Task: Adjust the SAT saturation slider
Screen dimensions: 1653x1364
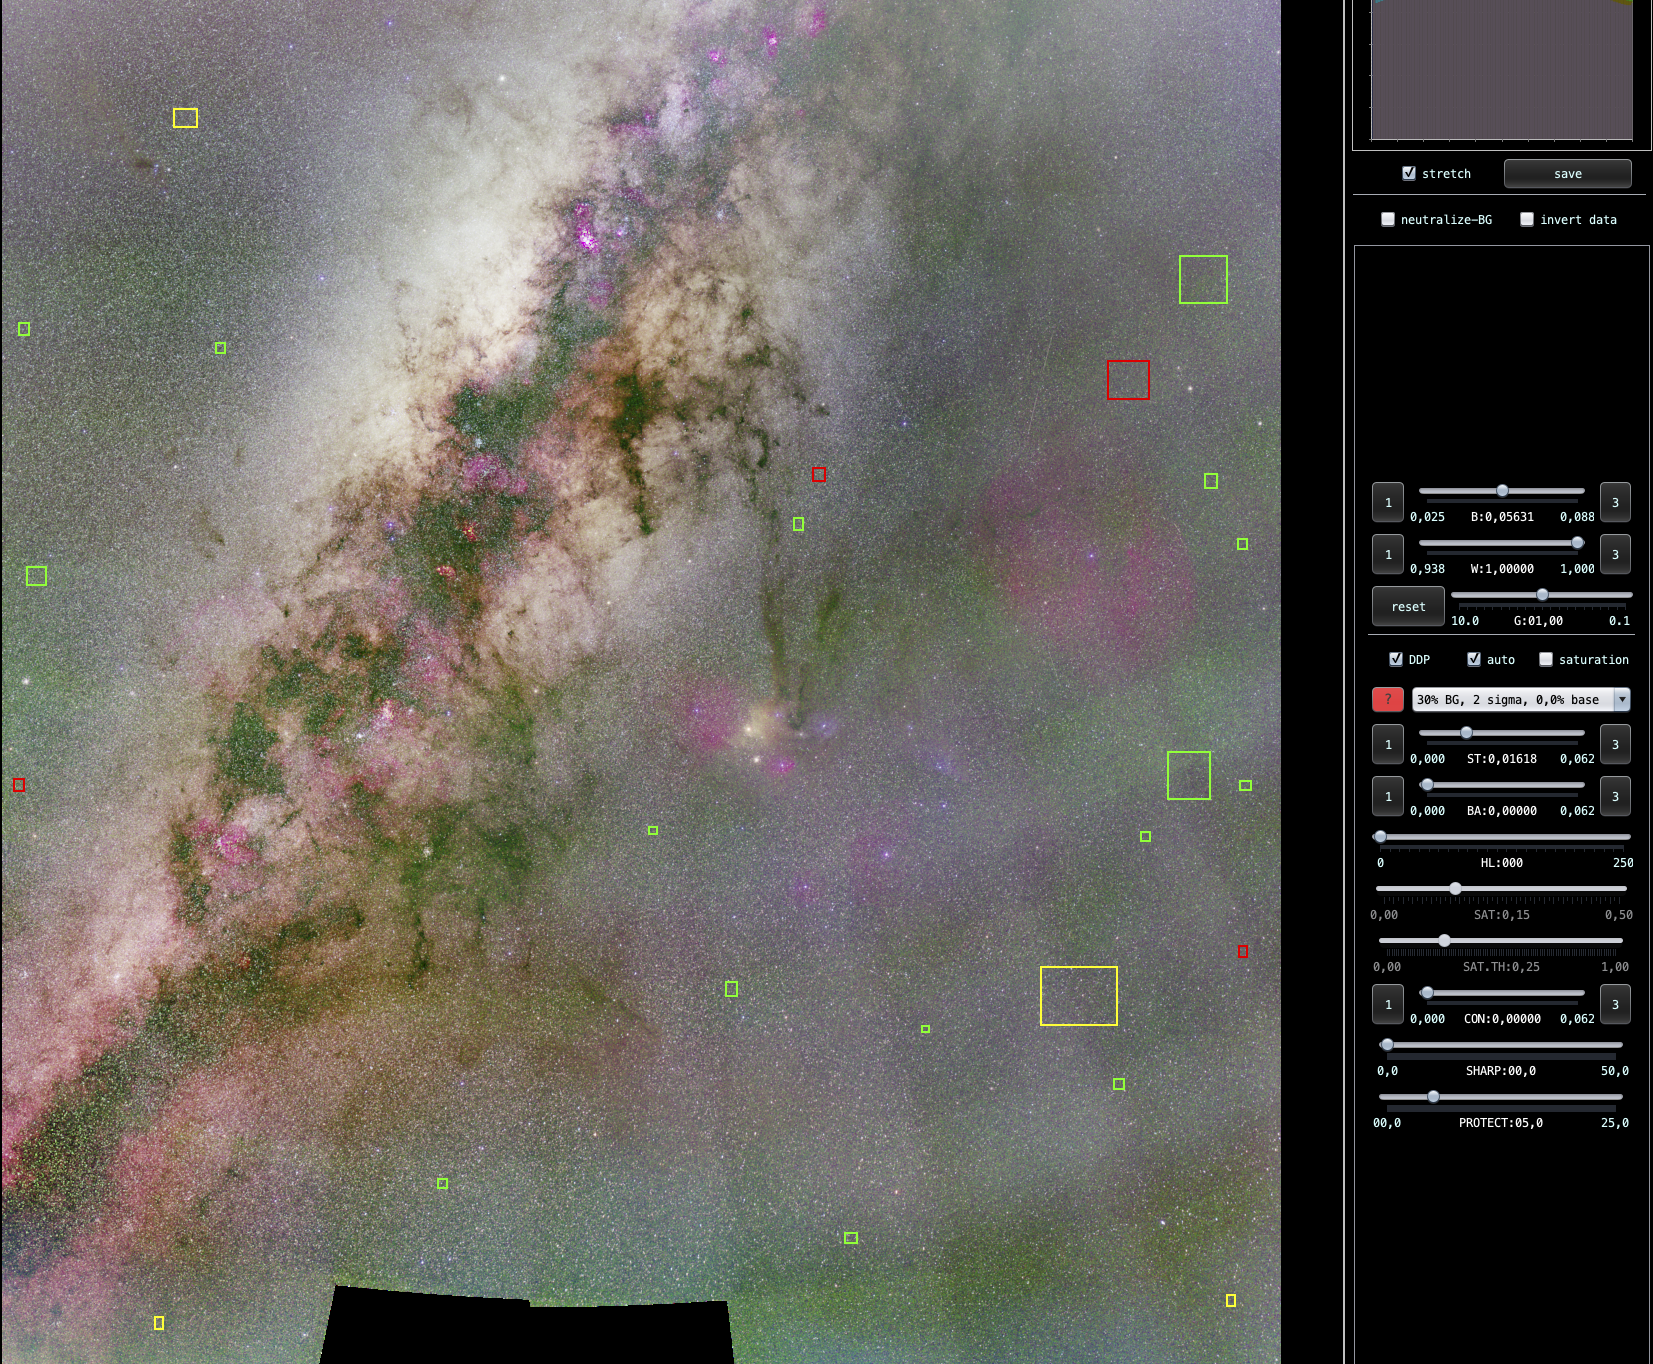Action: [1455, 889]
